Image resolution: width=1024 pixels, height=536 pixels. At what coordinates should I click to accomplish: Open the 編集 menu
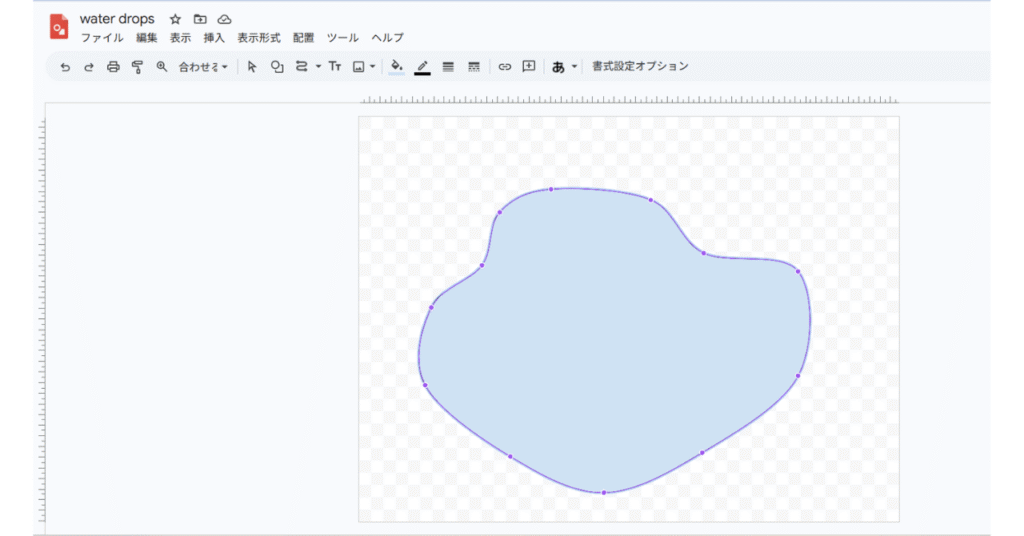click(x=146, y=38)
